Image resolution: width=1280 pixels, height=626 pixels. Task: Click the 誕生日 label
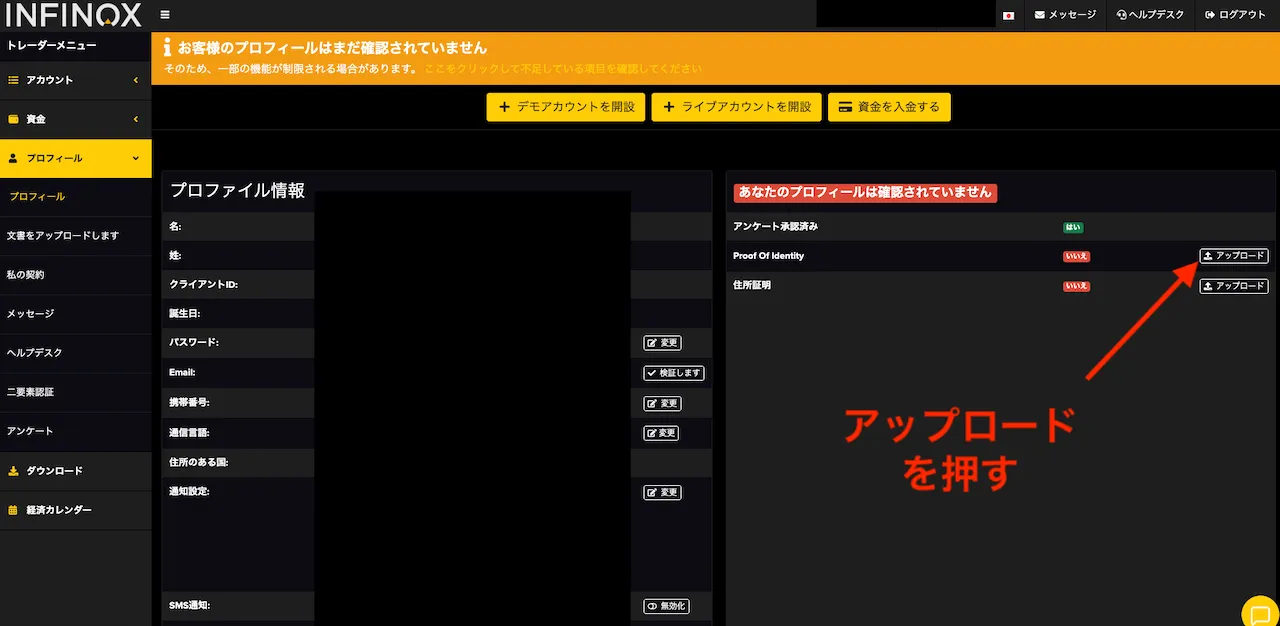(185, 314)
